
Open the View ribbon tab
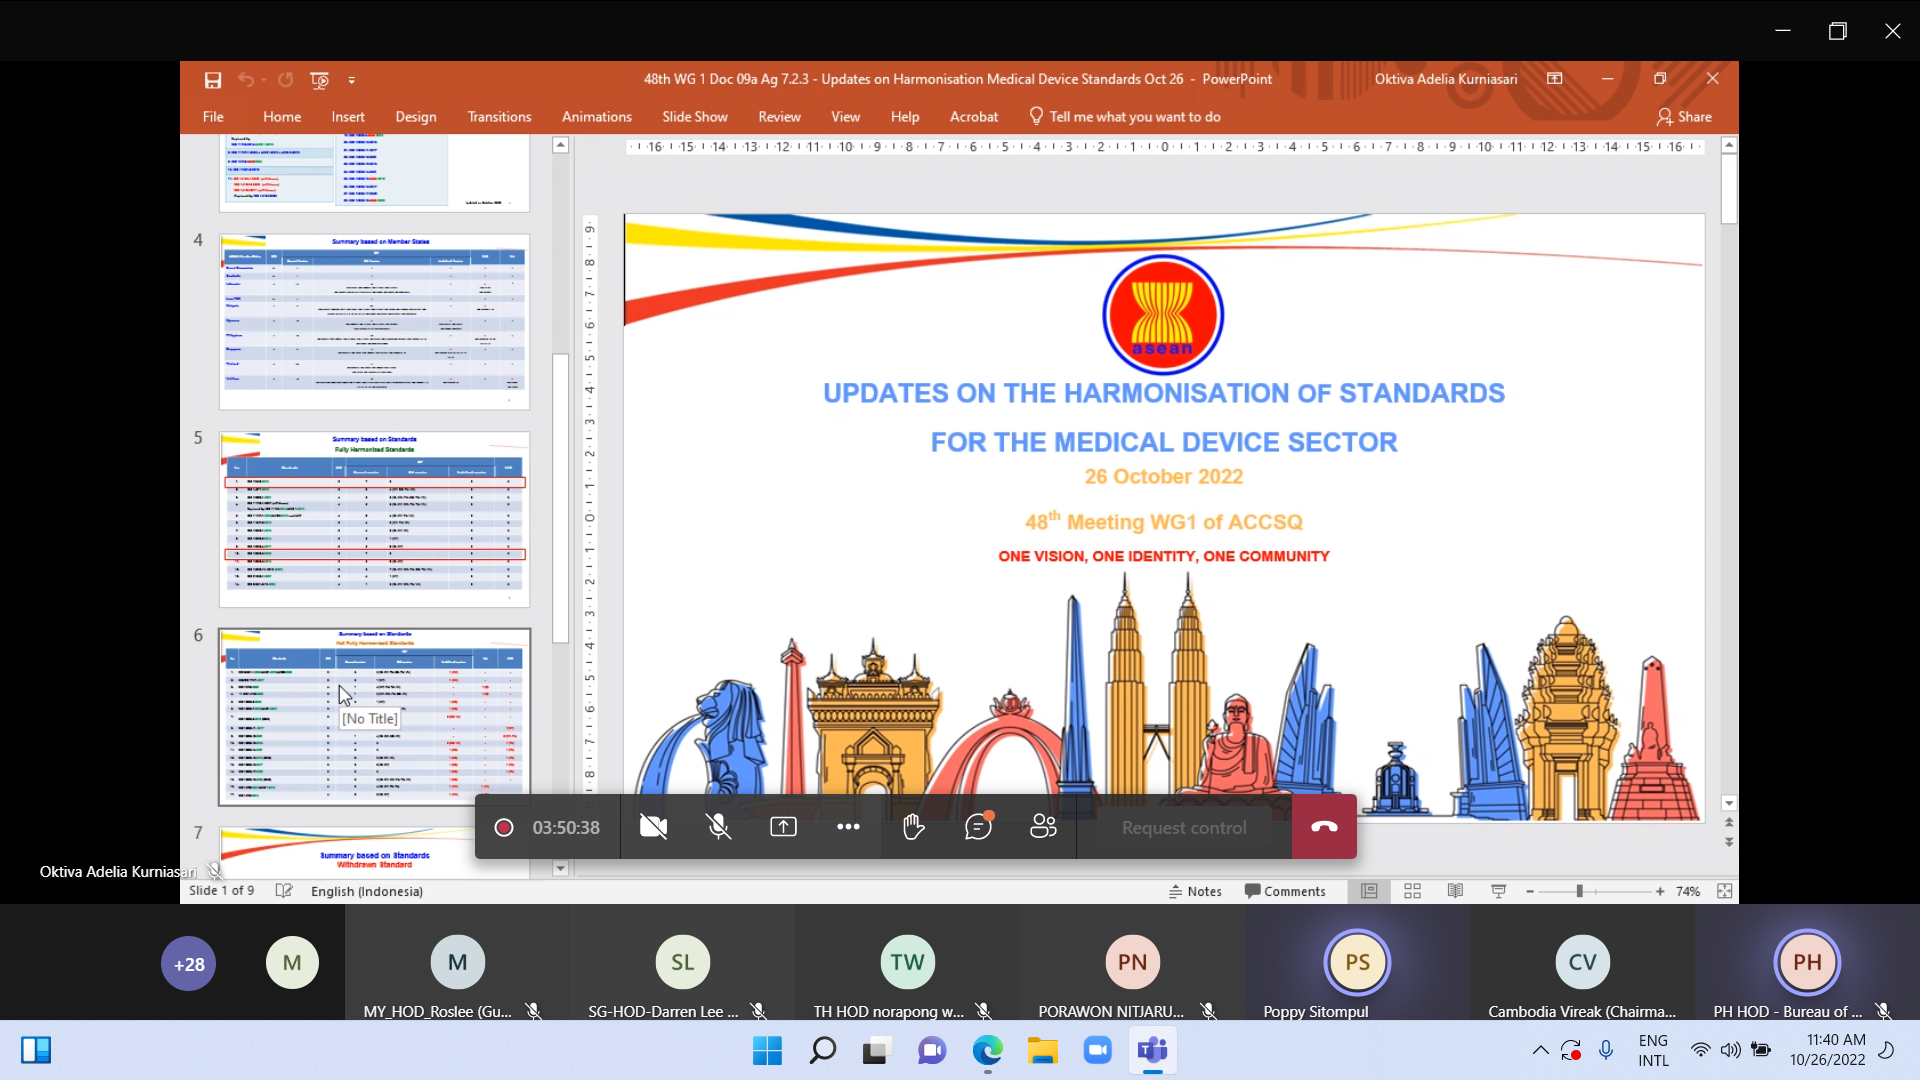pos(845,117)
